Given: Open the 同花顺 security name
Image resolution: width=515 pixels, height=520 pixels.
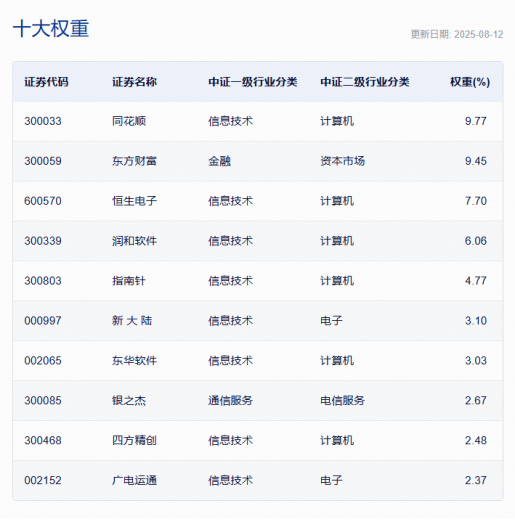Looking at the screenshot, I should coord(129,121).
